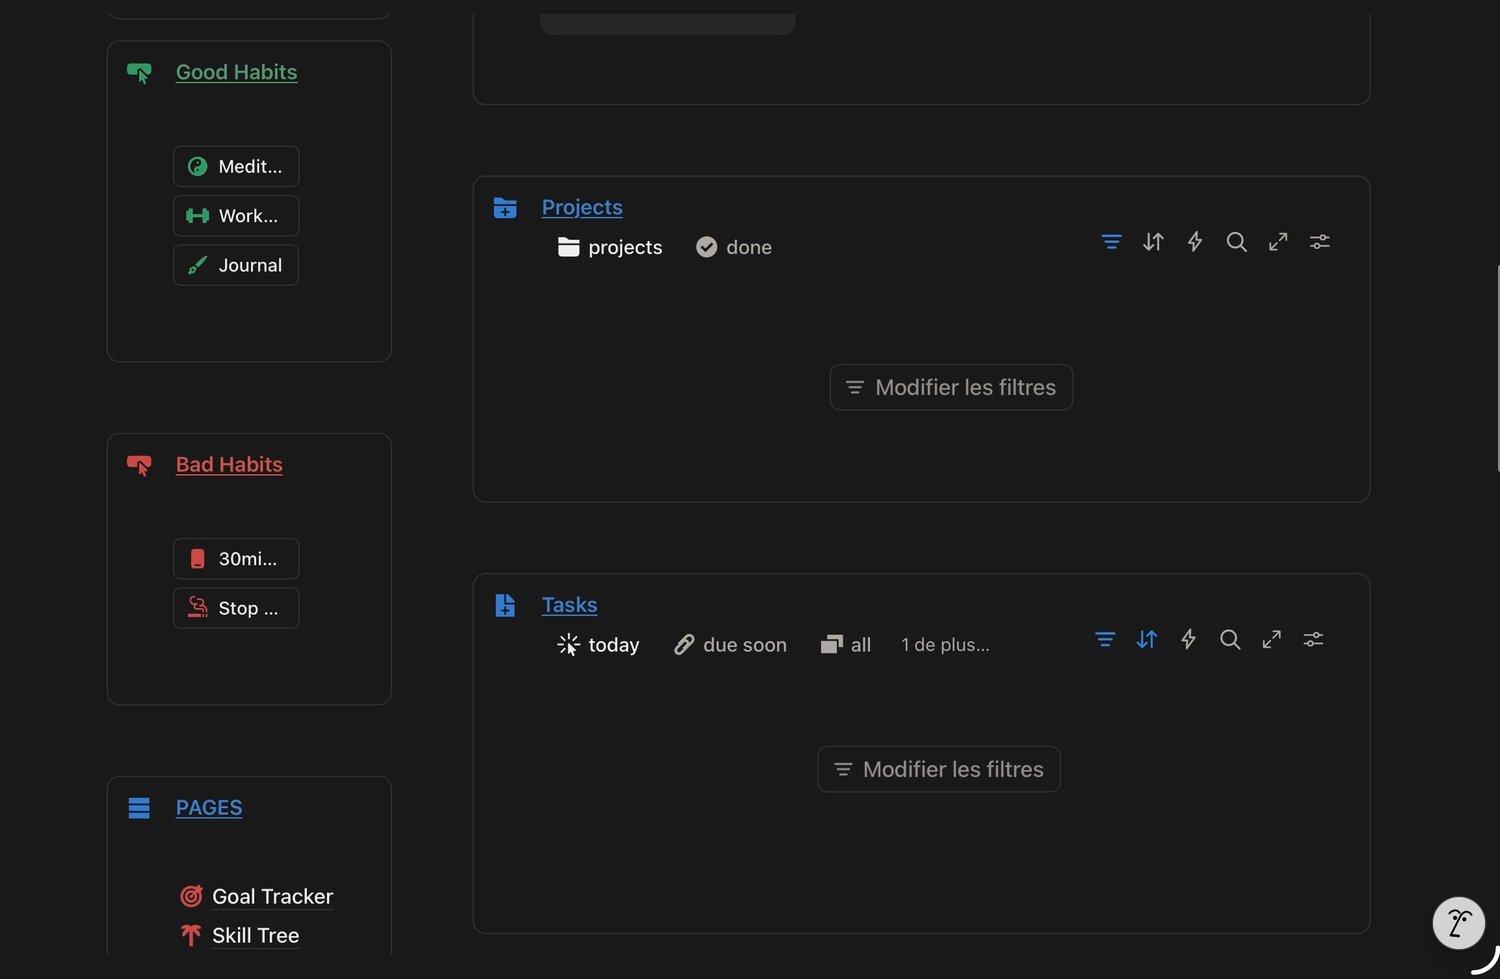Expand the '1 de plus...' views dropdown

(x=945, y=645)
